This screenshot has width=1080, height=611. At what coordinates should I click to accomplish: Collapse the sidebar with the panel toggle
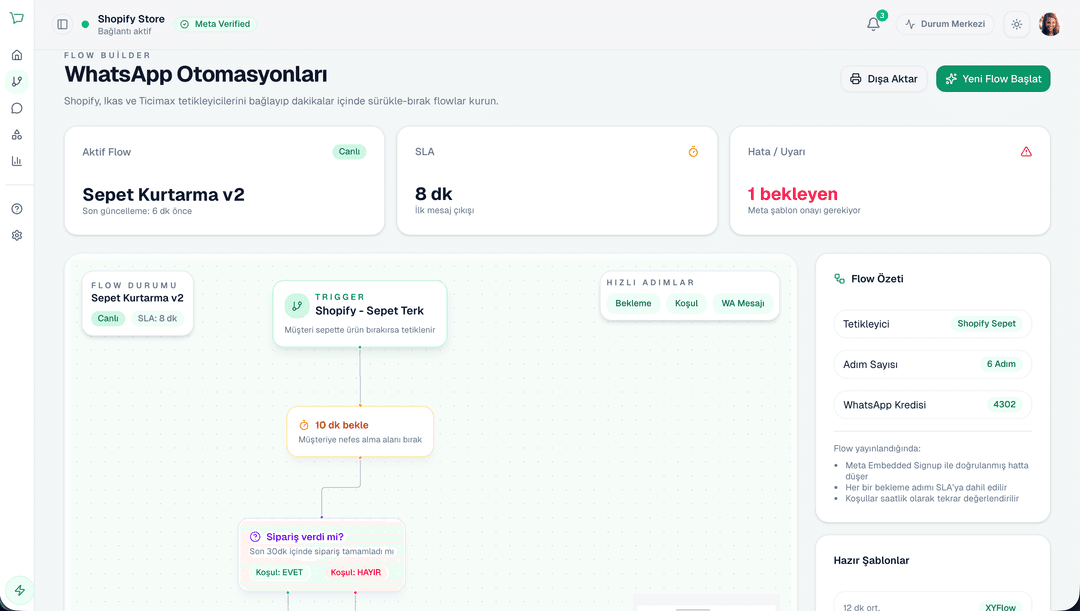[x=61, y=23]
